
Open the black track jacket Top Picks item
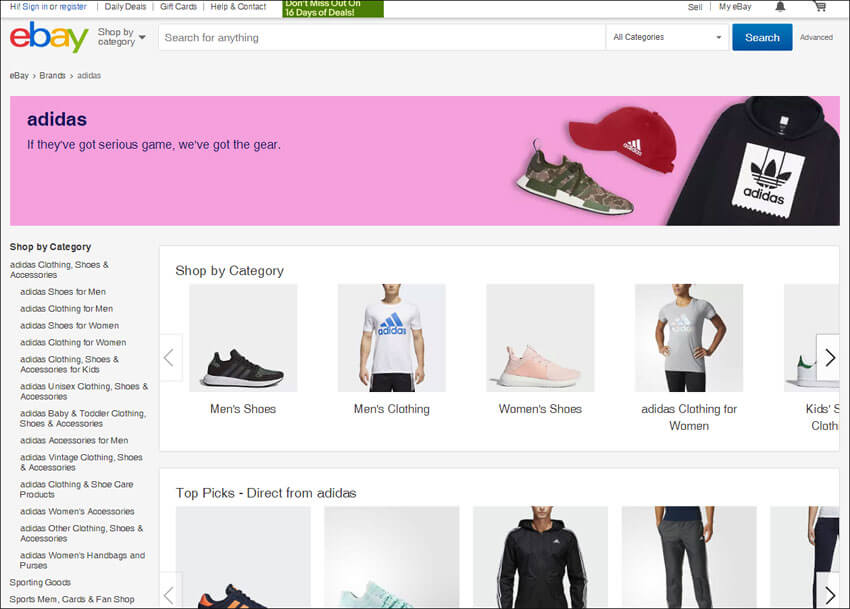pos(540,557)
